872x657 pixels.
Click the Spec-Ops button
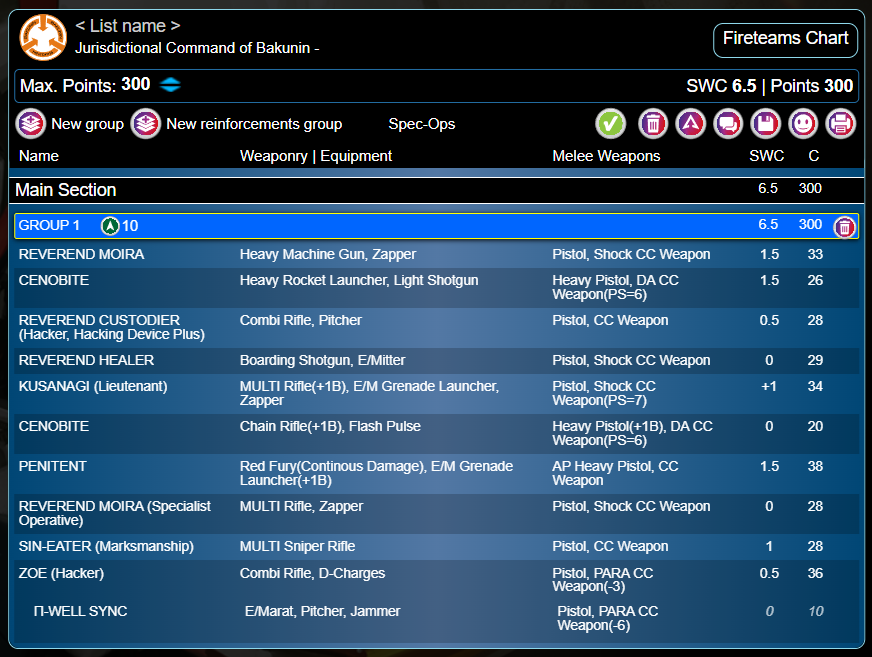coord(422,124)
